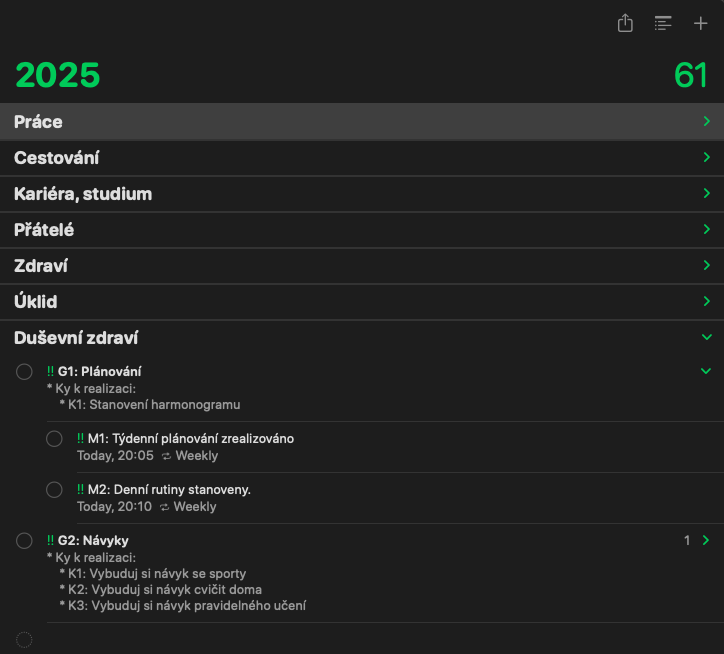The width and height of the screenshot is (724, 654).
Task: Click the Today, 20:05 due date
Action: (115, 456)
